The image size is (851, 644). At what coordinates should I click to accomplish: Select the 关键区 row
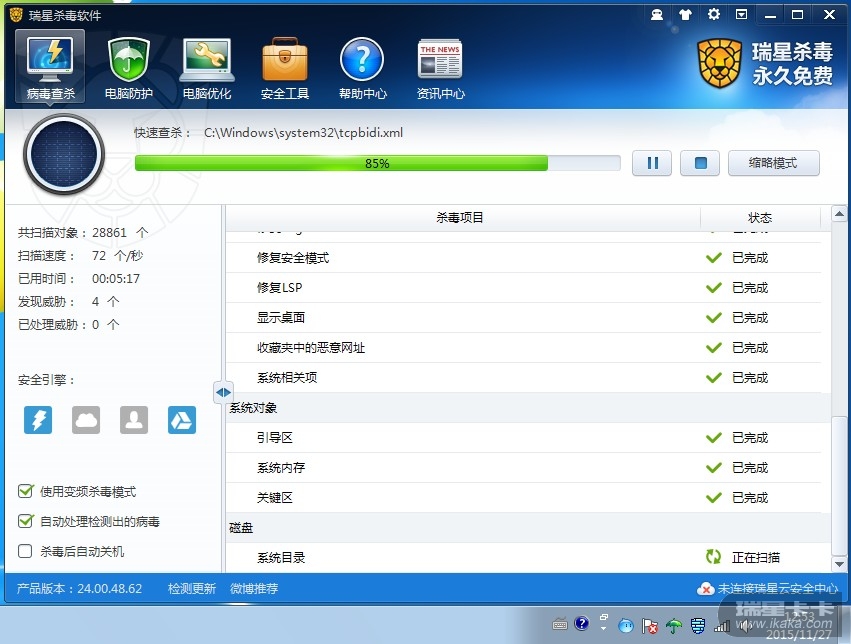524,498
